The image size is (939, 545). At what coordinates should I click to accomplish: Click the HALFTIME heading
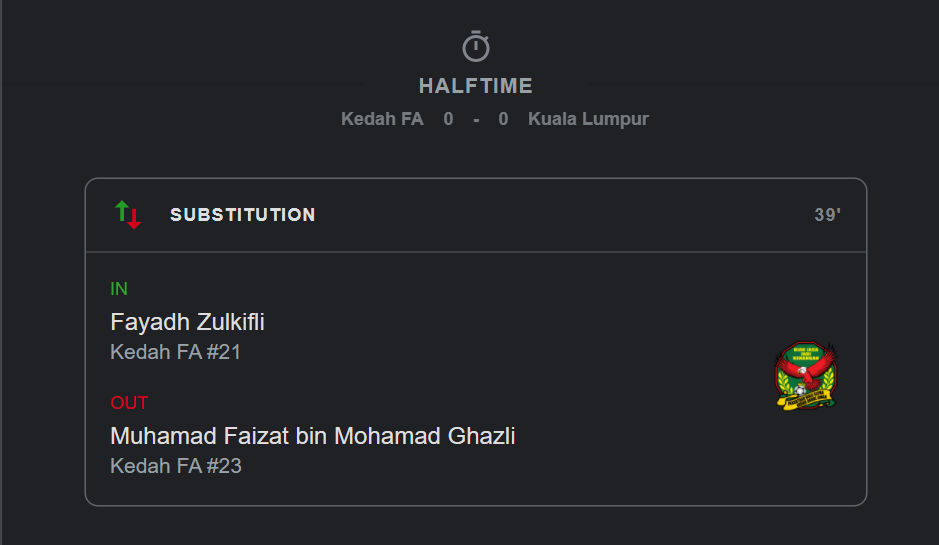tap(476, 86)
